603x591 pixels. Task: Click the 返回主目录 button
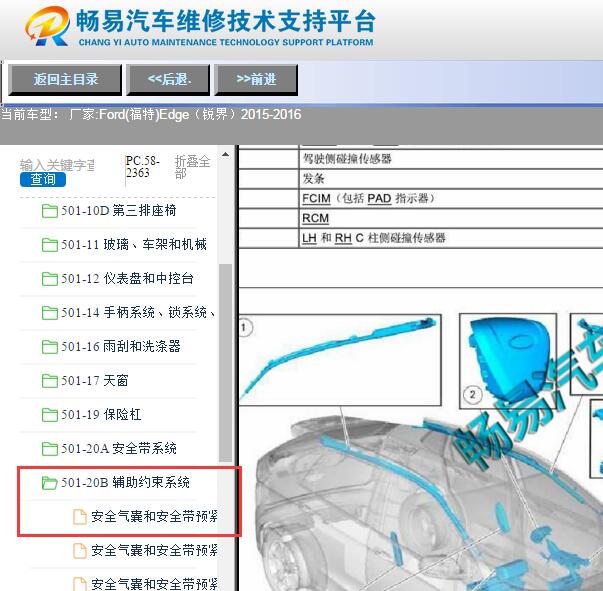pyautogui.click(x=65, y=80)
